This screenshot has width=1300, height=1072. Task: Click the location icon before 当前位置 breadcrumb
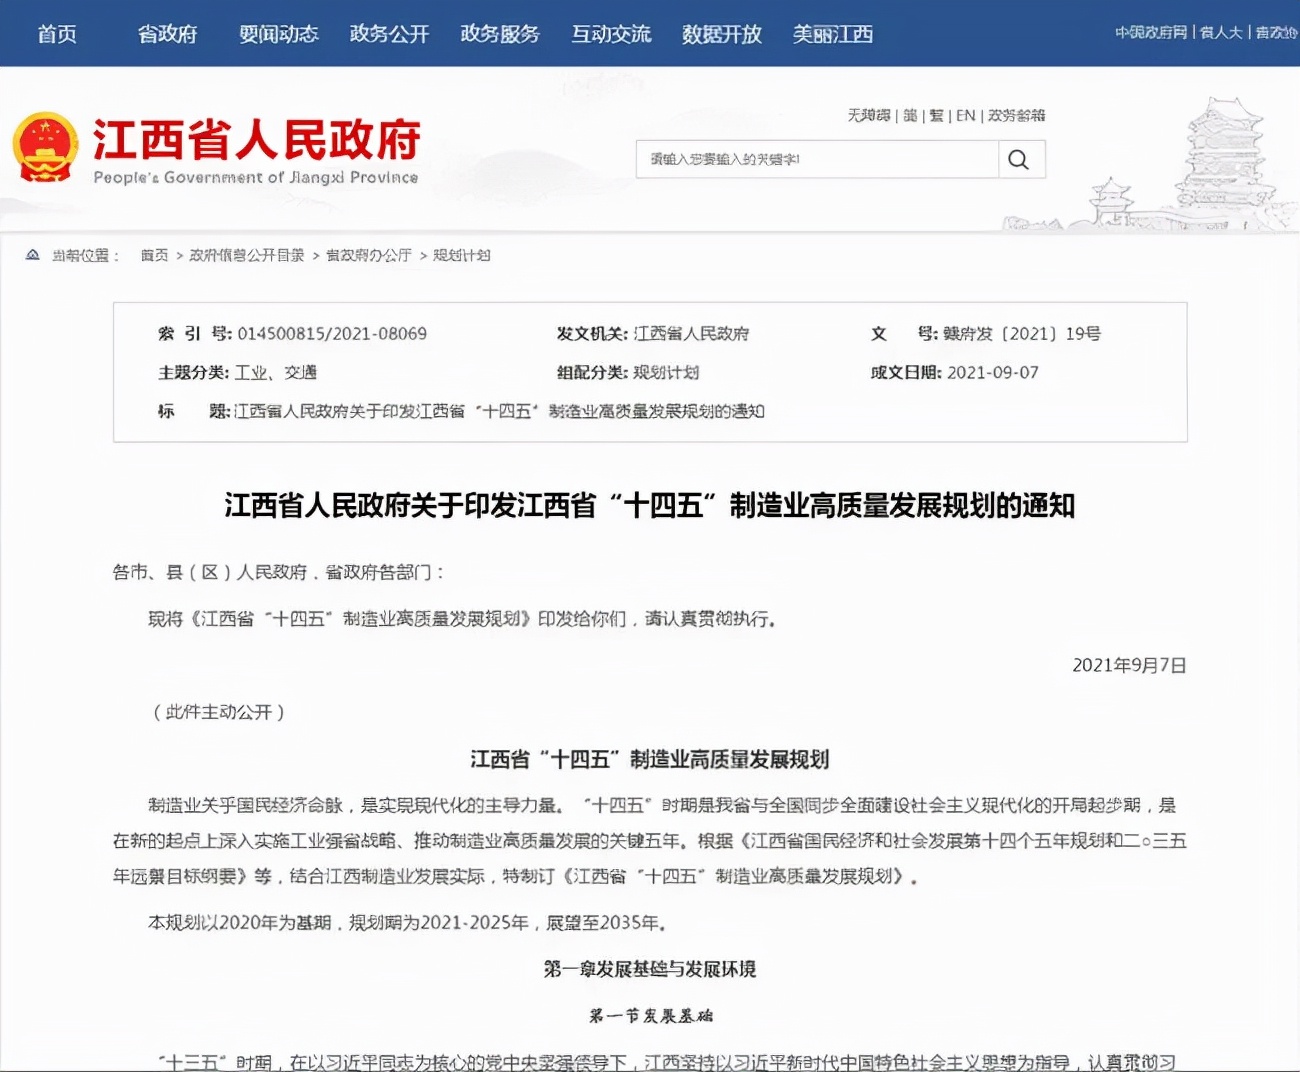pyautogui.click(x=32, y=255)
